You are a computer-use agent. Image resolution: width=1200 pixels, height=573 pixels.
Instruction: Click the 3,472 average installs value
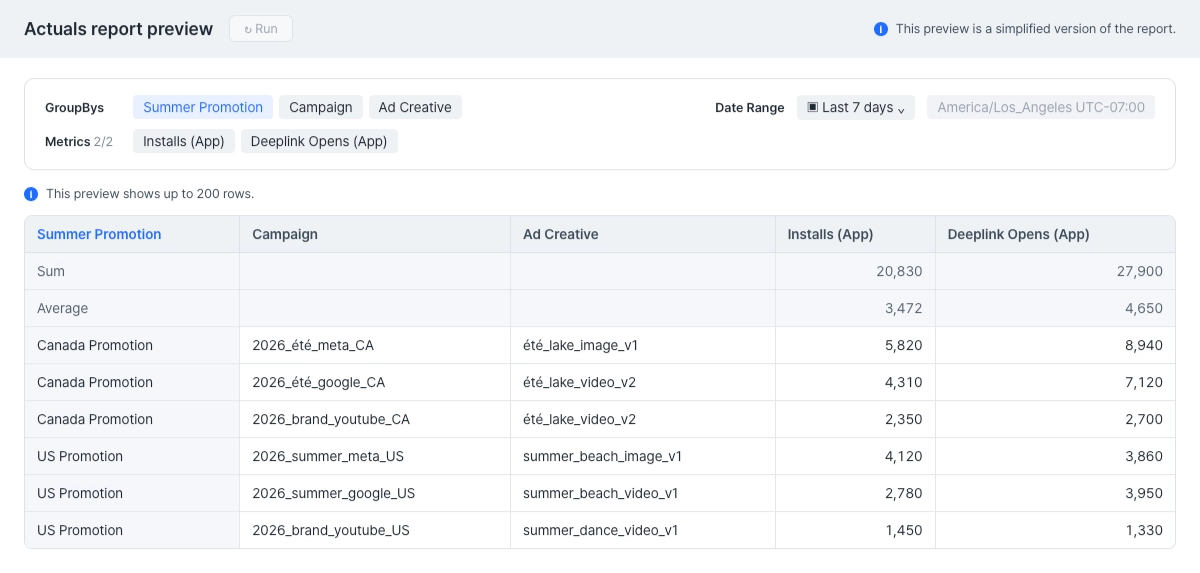[903, 308]
